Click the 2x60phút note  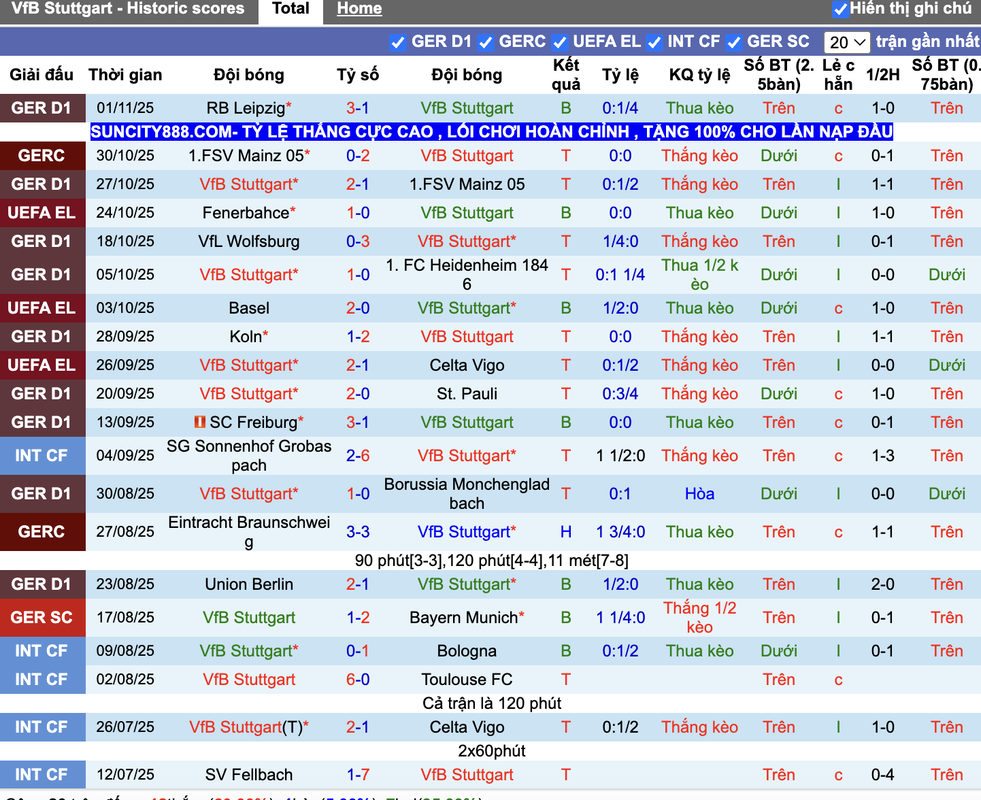(x=491, y=751)
